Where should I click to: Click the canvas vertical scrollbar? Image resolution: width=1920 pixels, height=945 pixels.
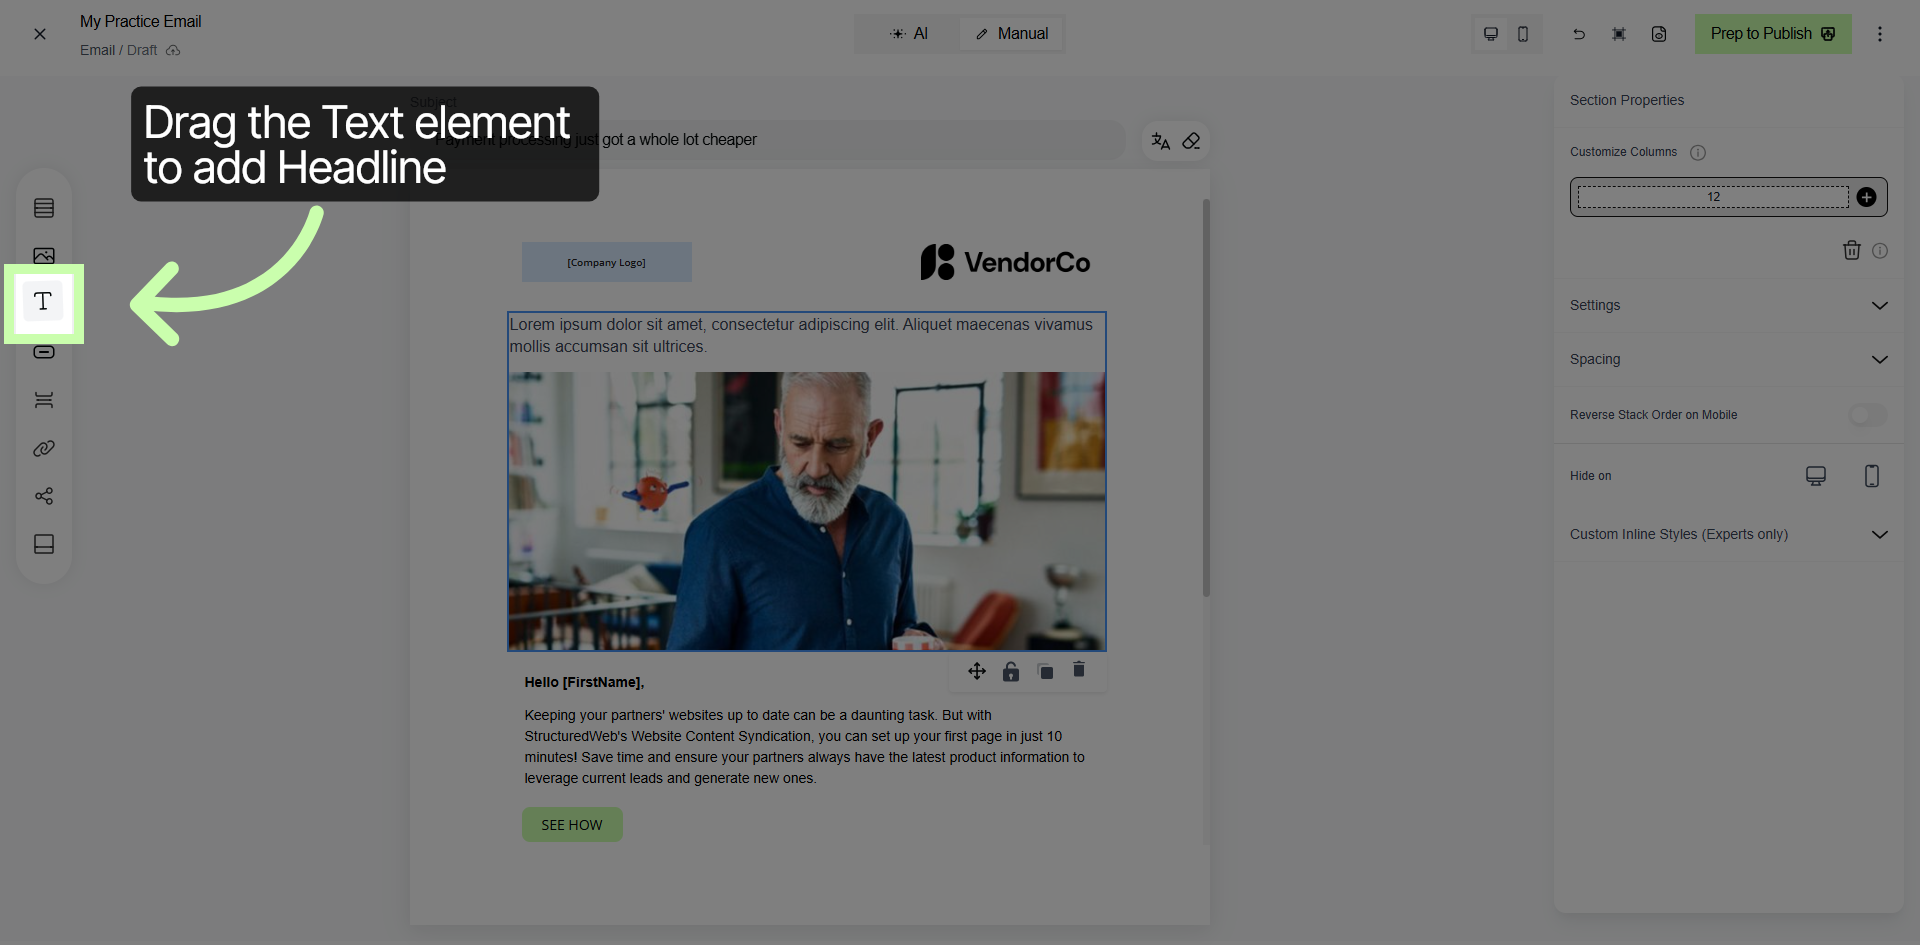pyautogui.click(x=1206, y=398)
